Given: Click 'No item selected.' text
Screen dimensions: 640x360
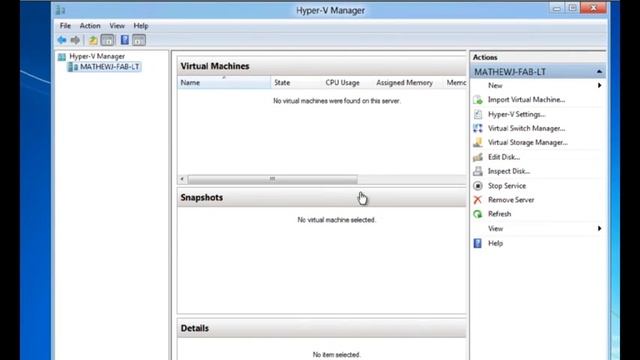Looking at the screenshot, I should click(337, 355).
